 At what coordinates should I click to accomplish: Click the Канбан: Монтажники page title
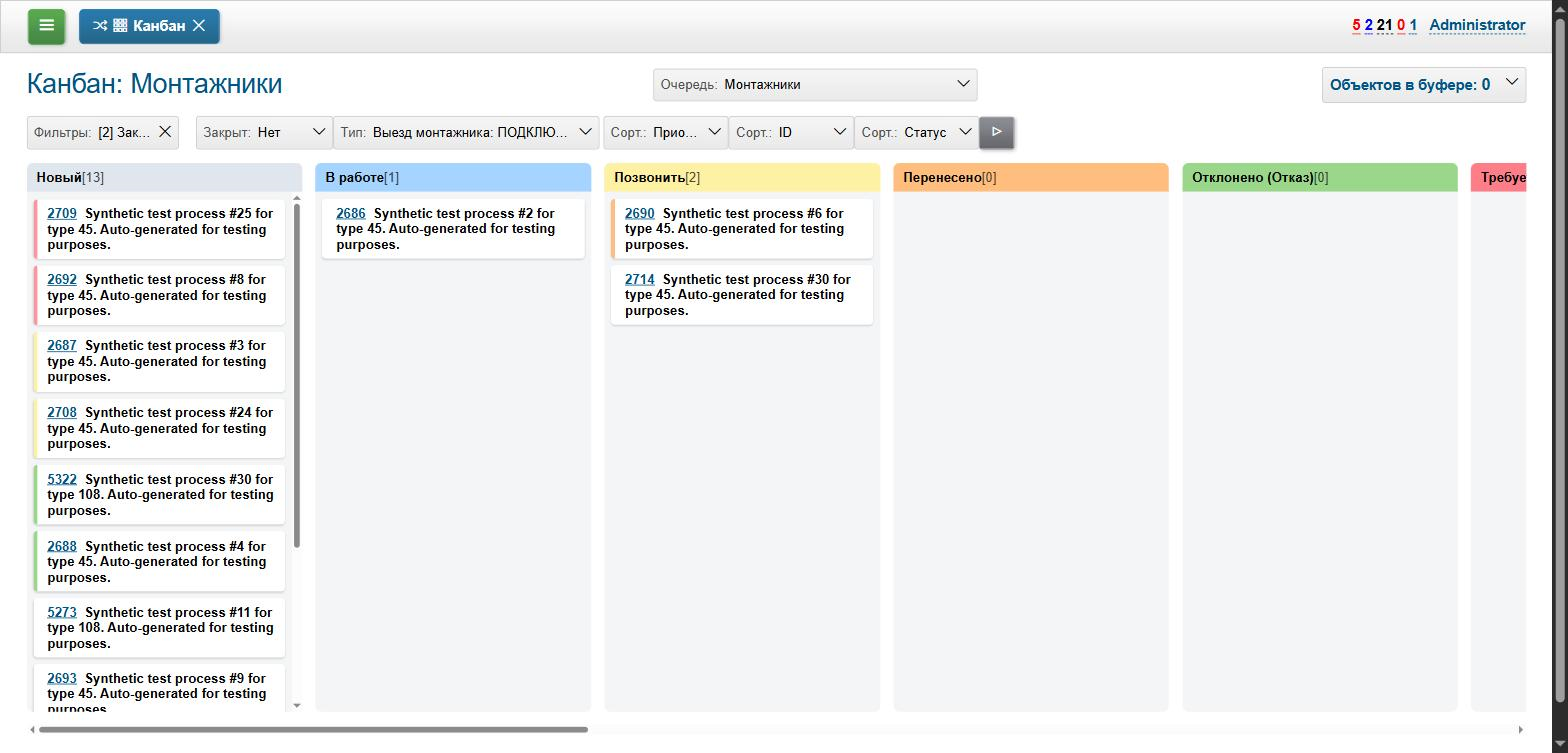tap(155, 83)
